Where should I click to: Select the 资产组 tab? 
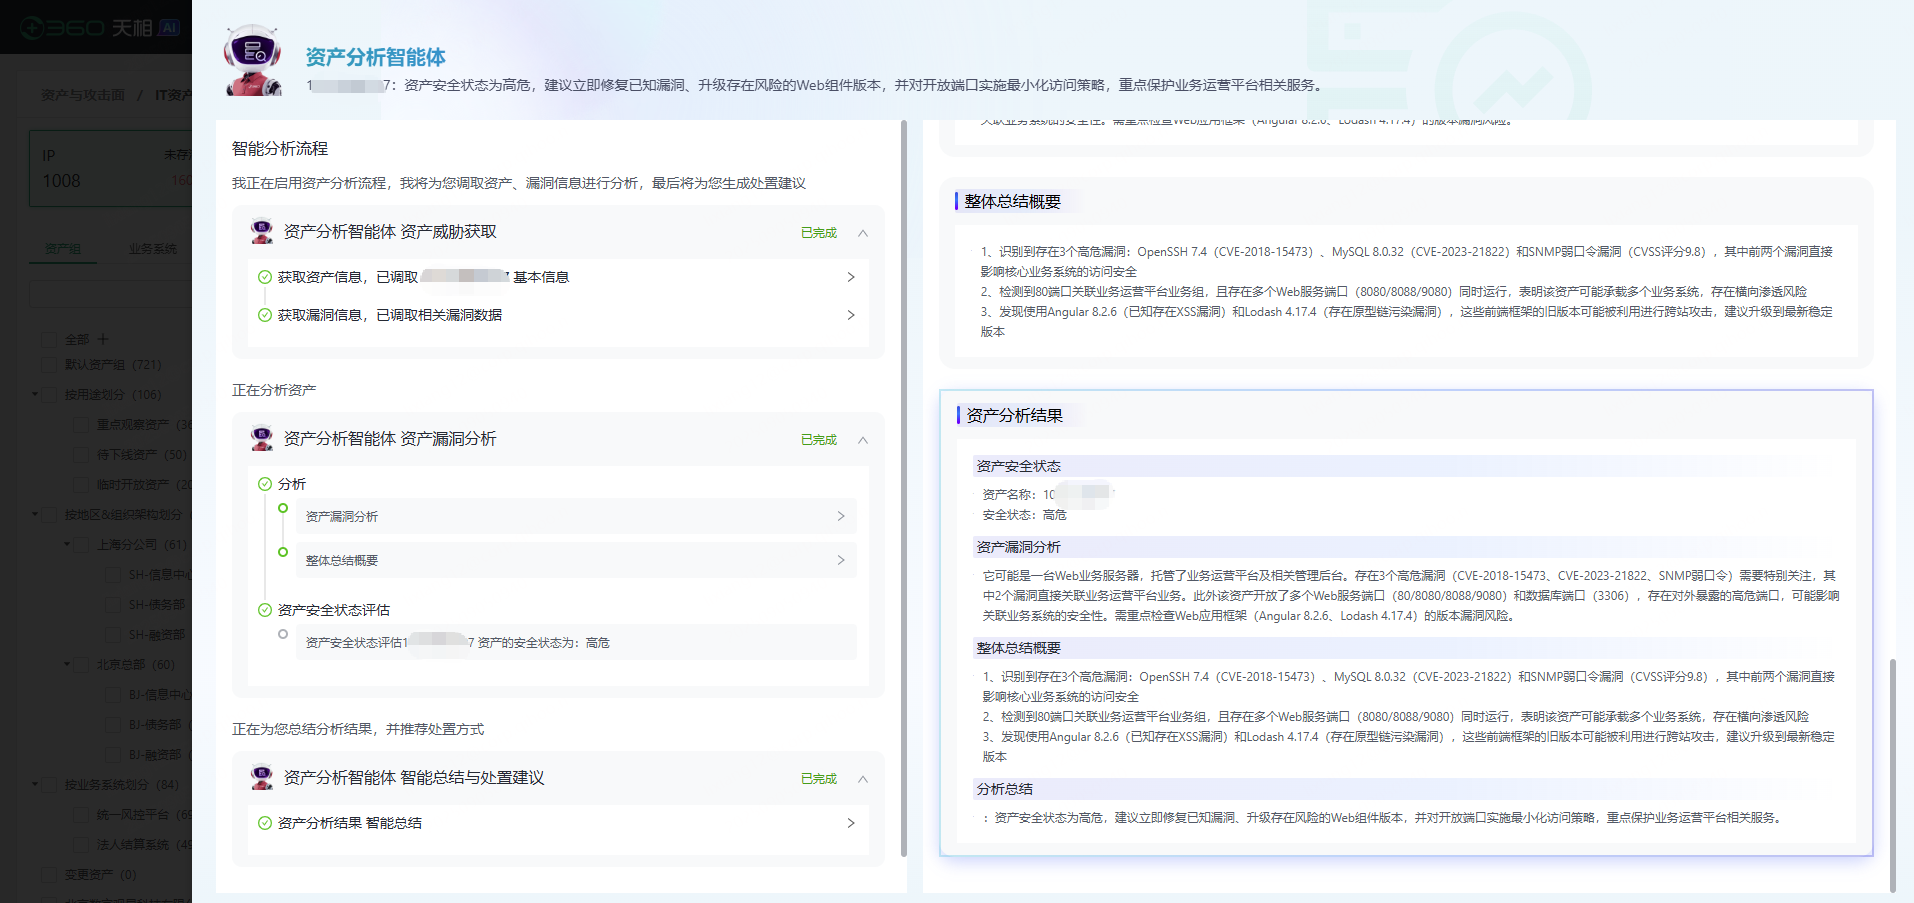[x=62, y=247]
